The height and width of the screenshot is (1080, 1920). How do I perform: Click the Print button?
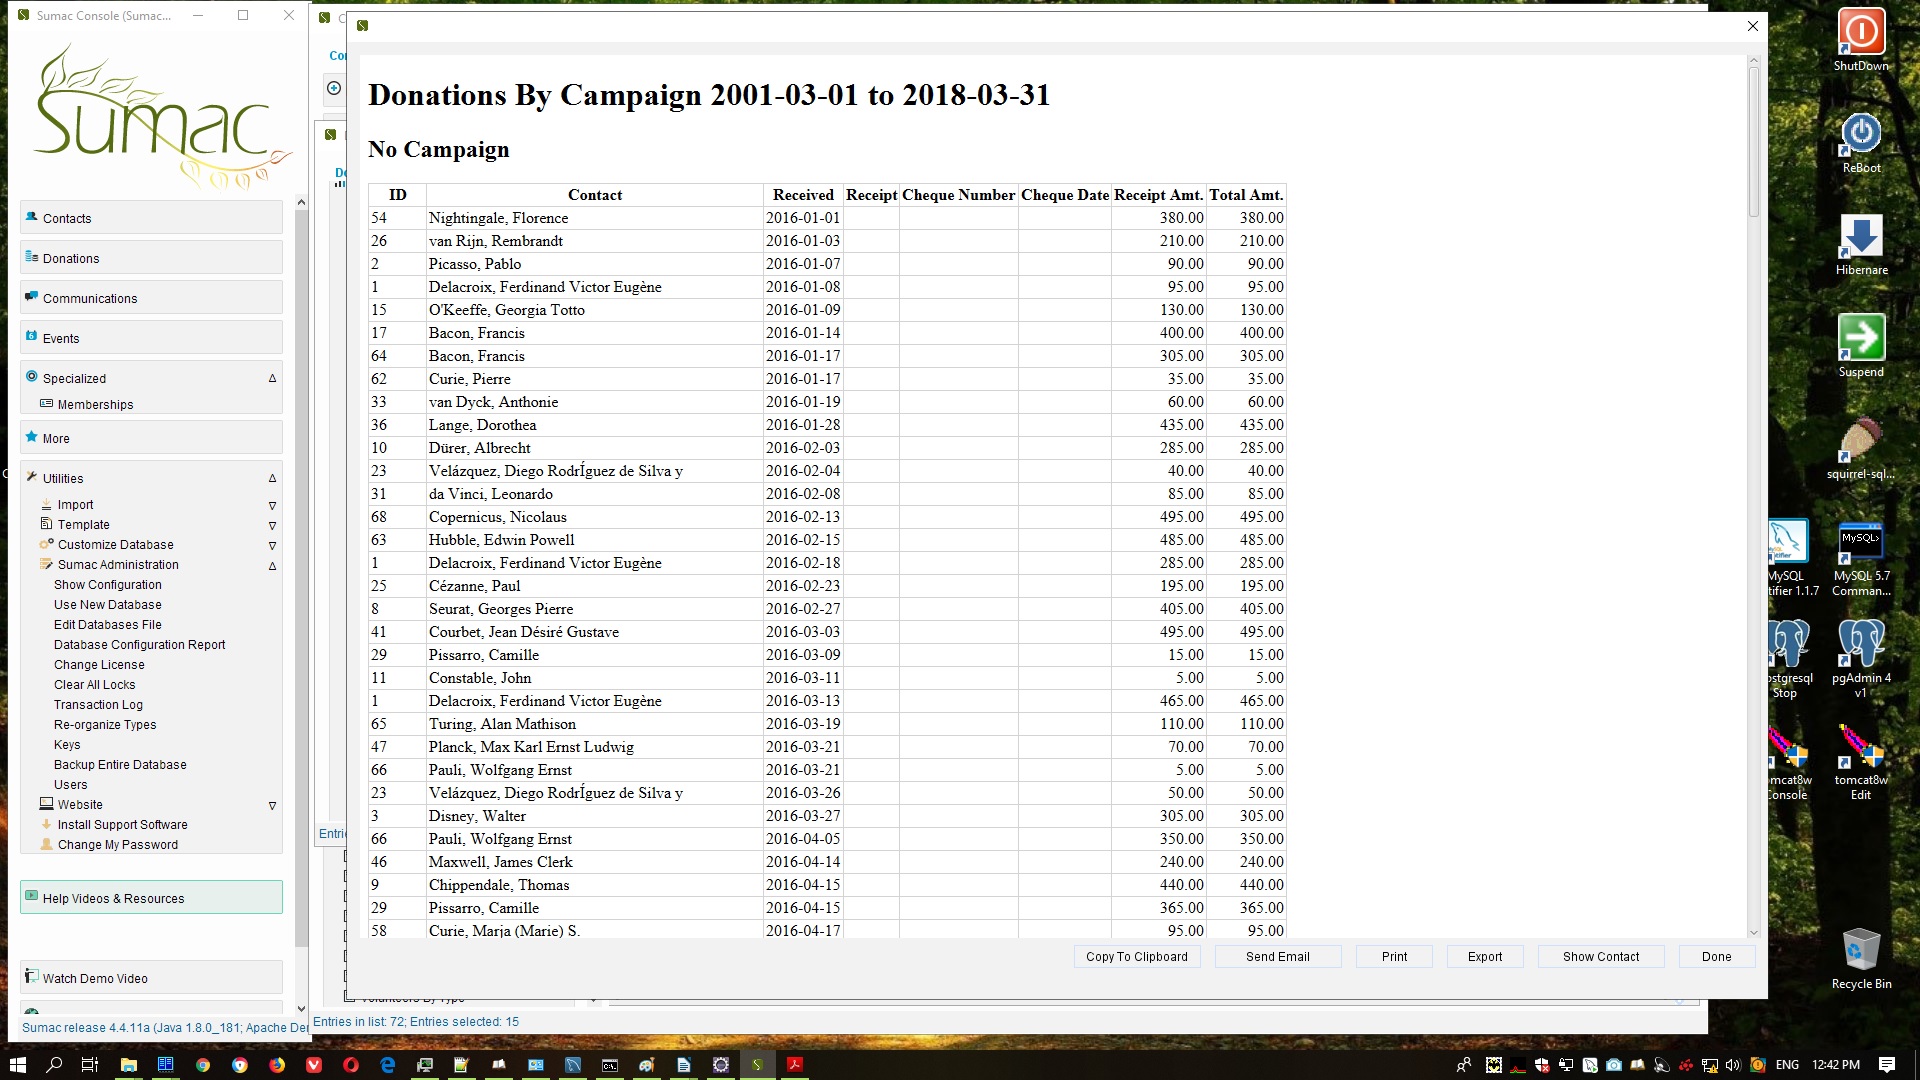(1394, 956)
